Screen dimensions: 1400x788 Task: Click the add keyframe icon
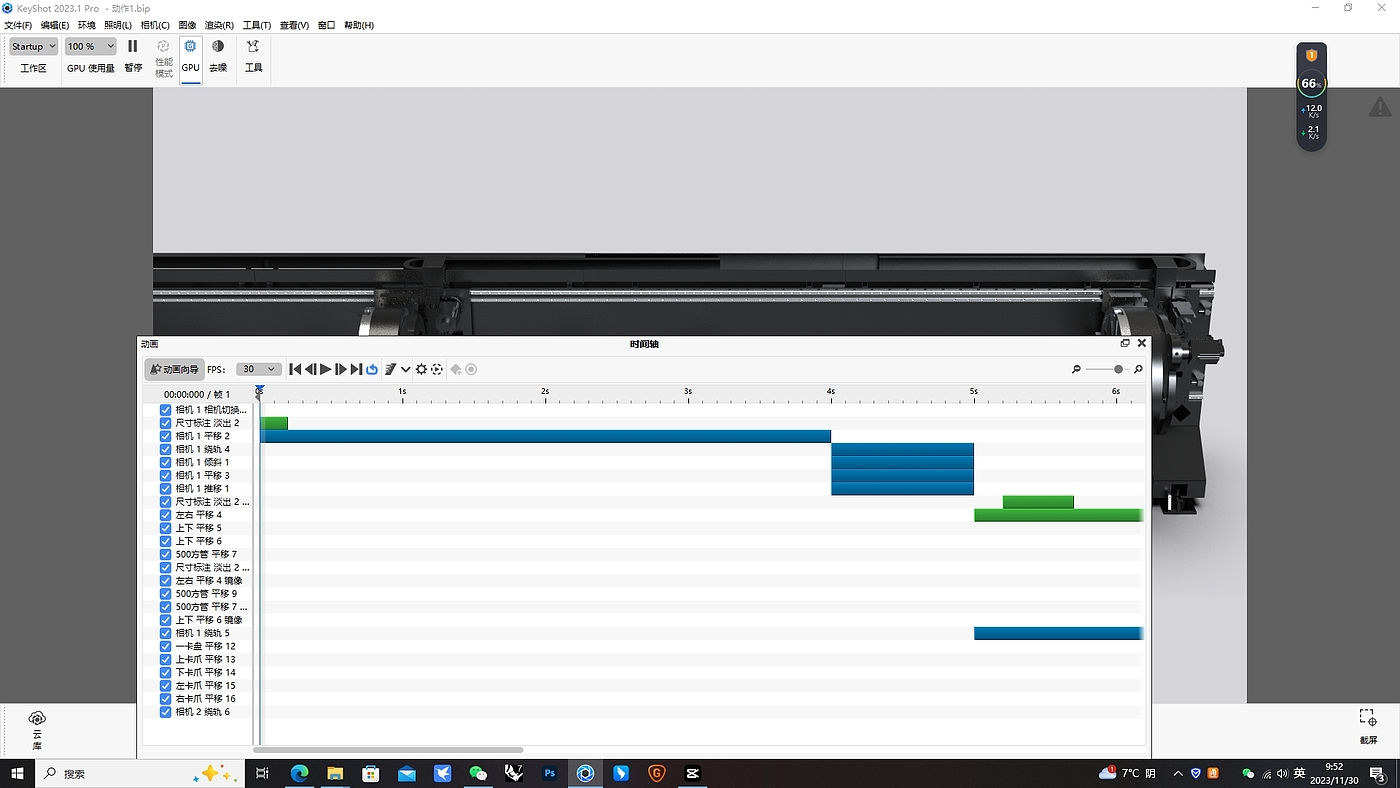pos(456,369)
